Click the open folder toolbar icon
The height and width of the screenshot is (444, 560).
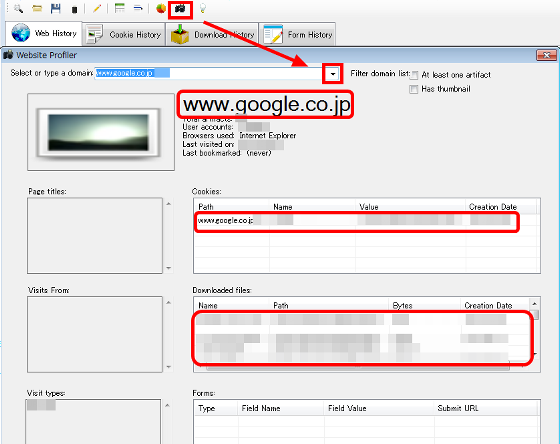[37, 8]
